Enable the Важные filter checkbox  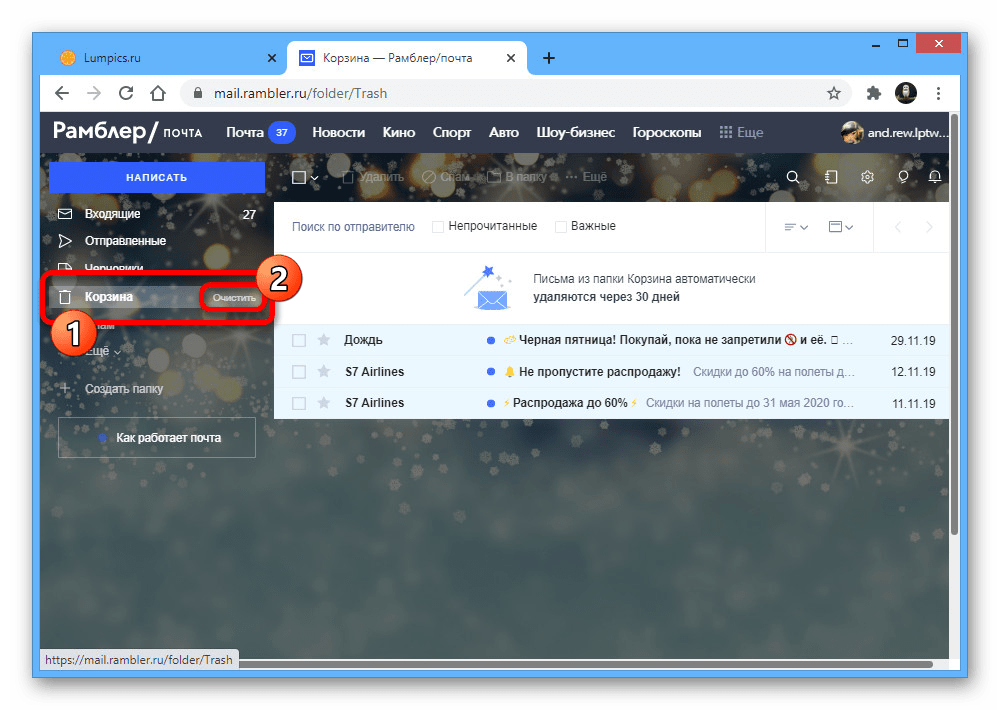[561, 227]
